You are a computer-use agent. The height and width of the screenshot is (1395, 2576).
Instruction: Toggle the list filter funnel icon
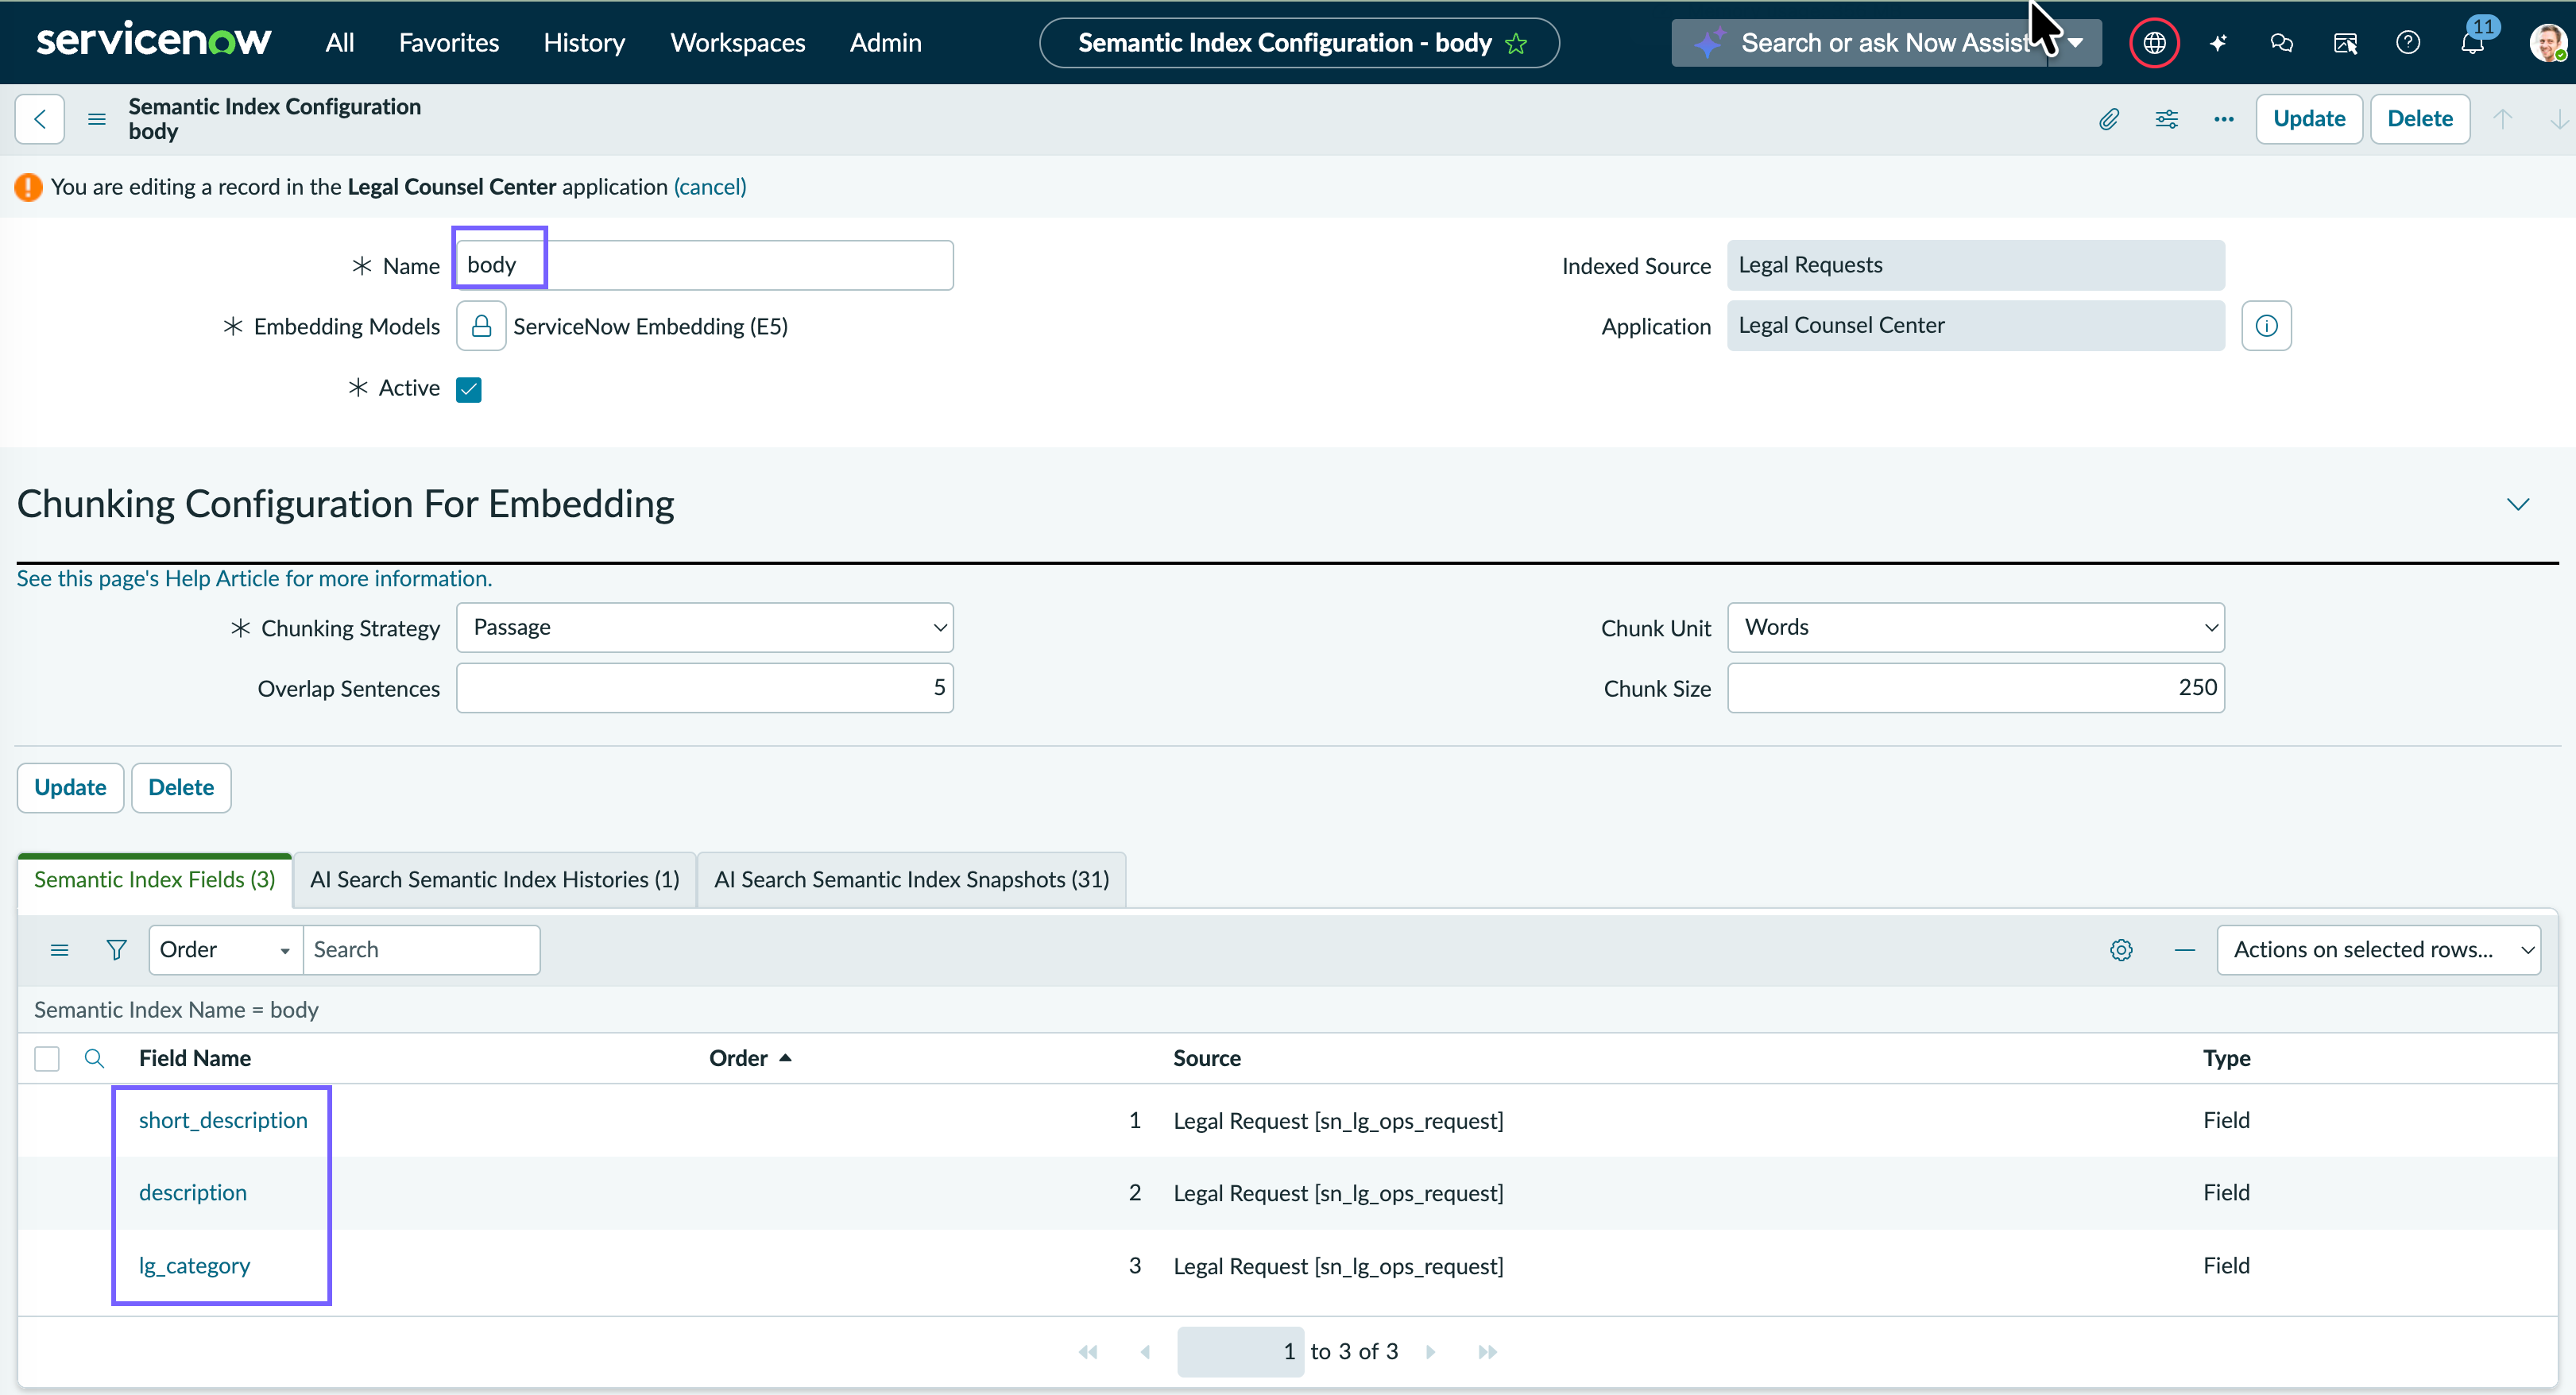(116, 950)
